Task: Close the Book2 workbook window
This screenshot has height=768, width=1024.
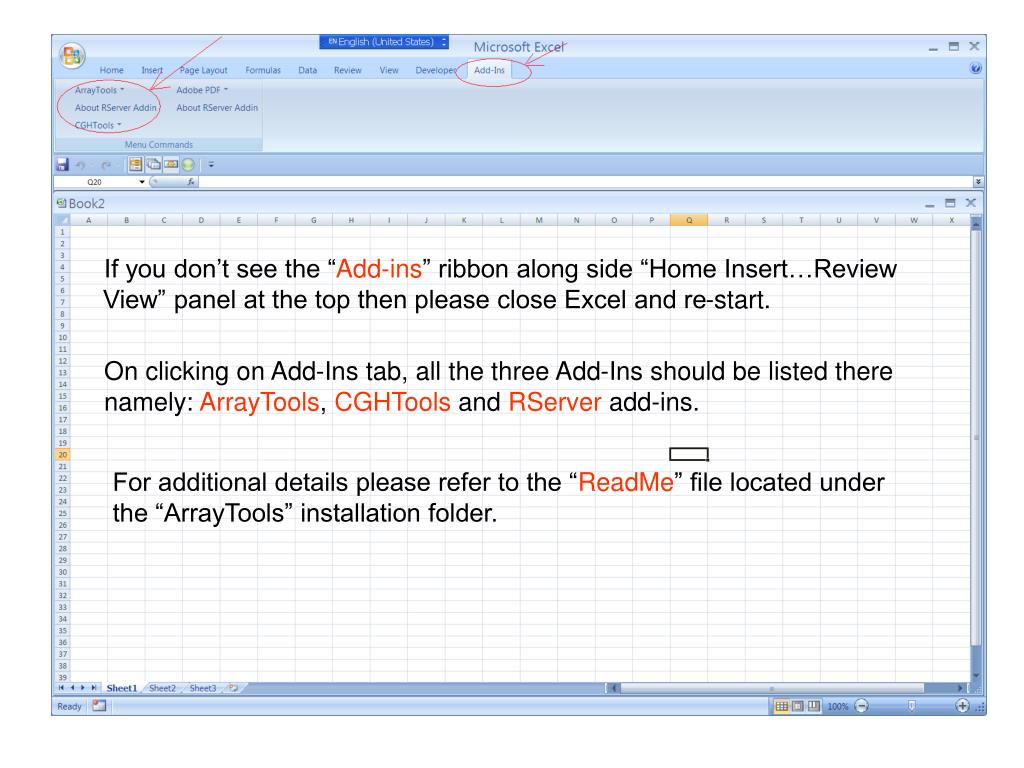Action: [x=971, y=203]
